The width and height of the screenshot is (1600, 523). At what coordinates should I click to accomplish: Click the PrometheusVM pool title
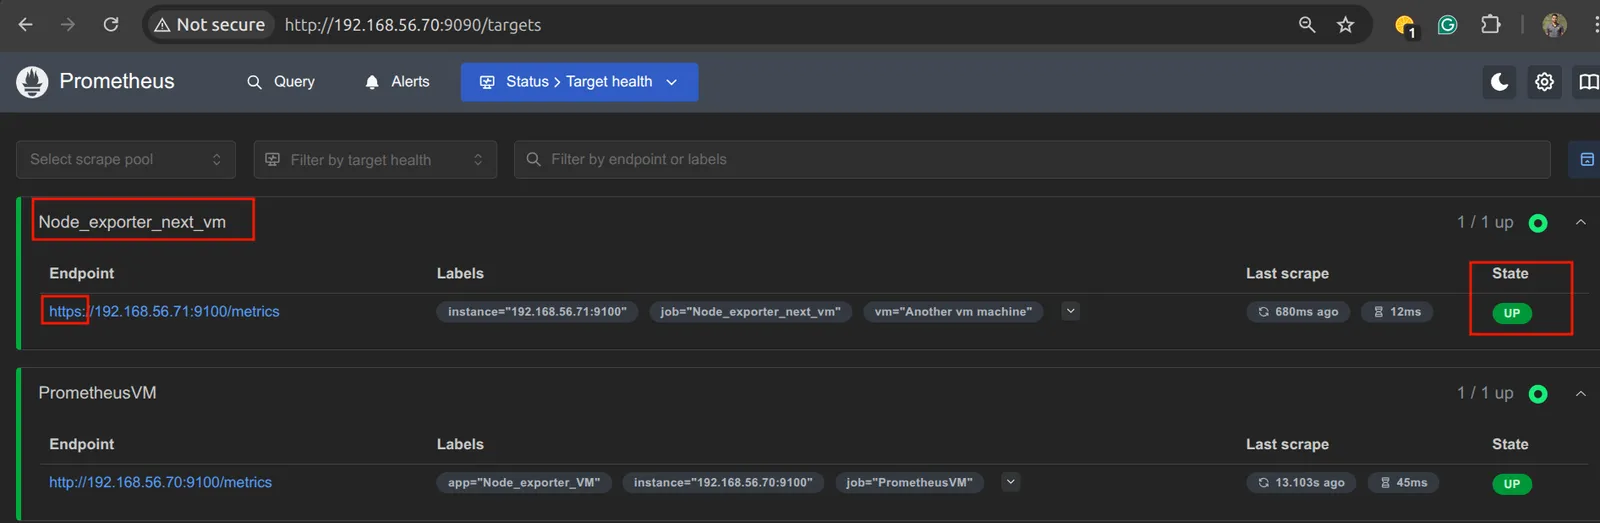point(97,393)
